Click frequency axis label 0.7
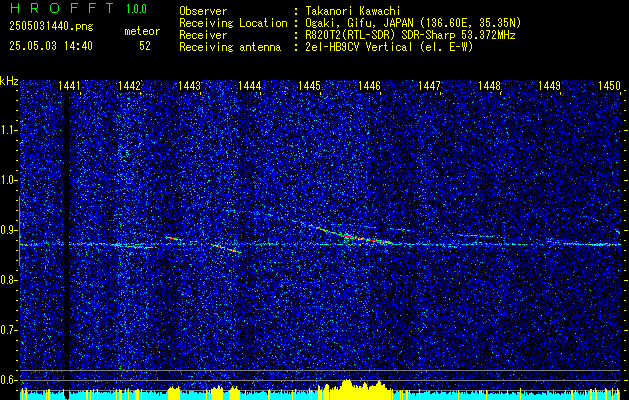The width and height of the screenshot is (629, 400). point(8,330)
